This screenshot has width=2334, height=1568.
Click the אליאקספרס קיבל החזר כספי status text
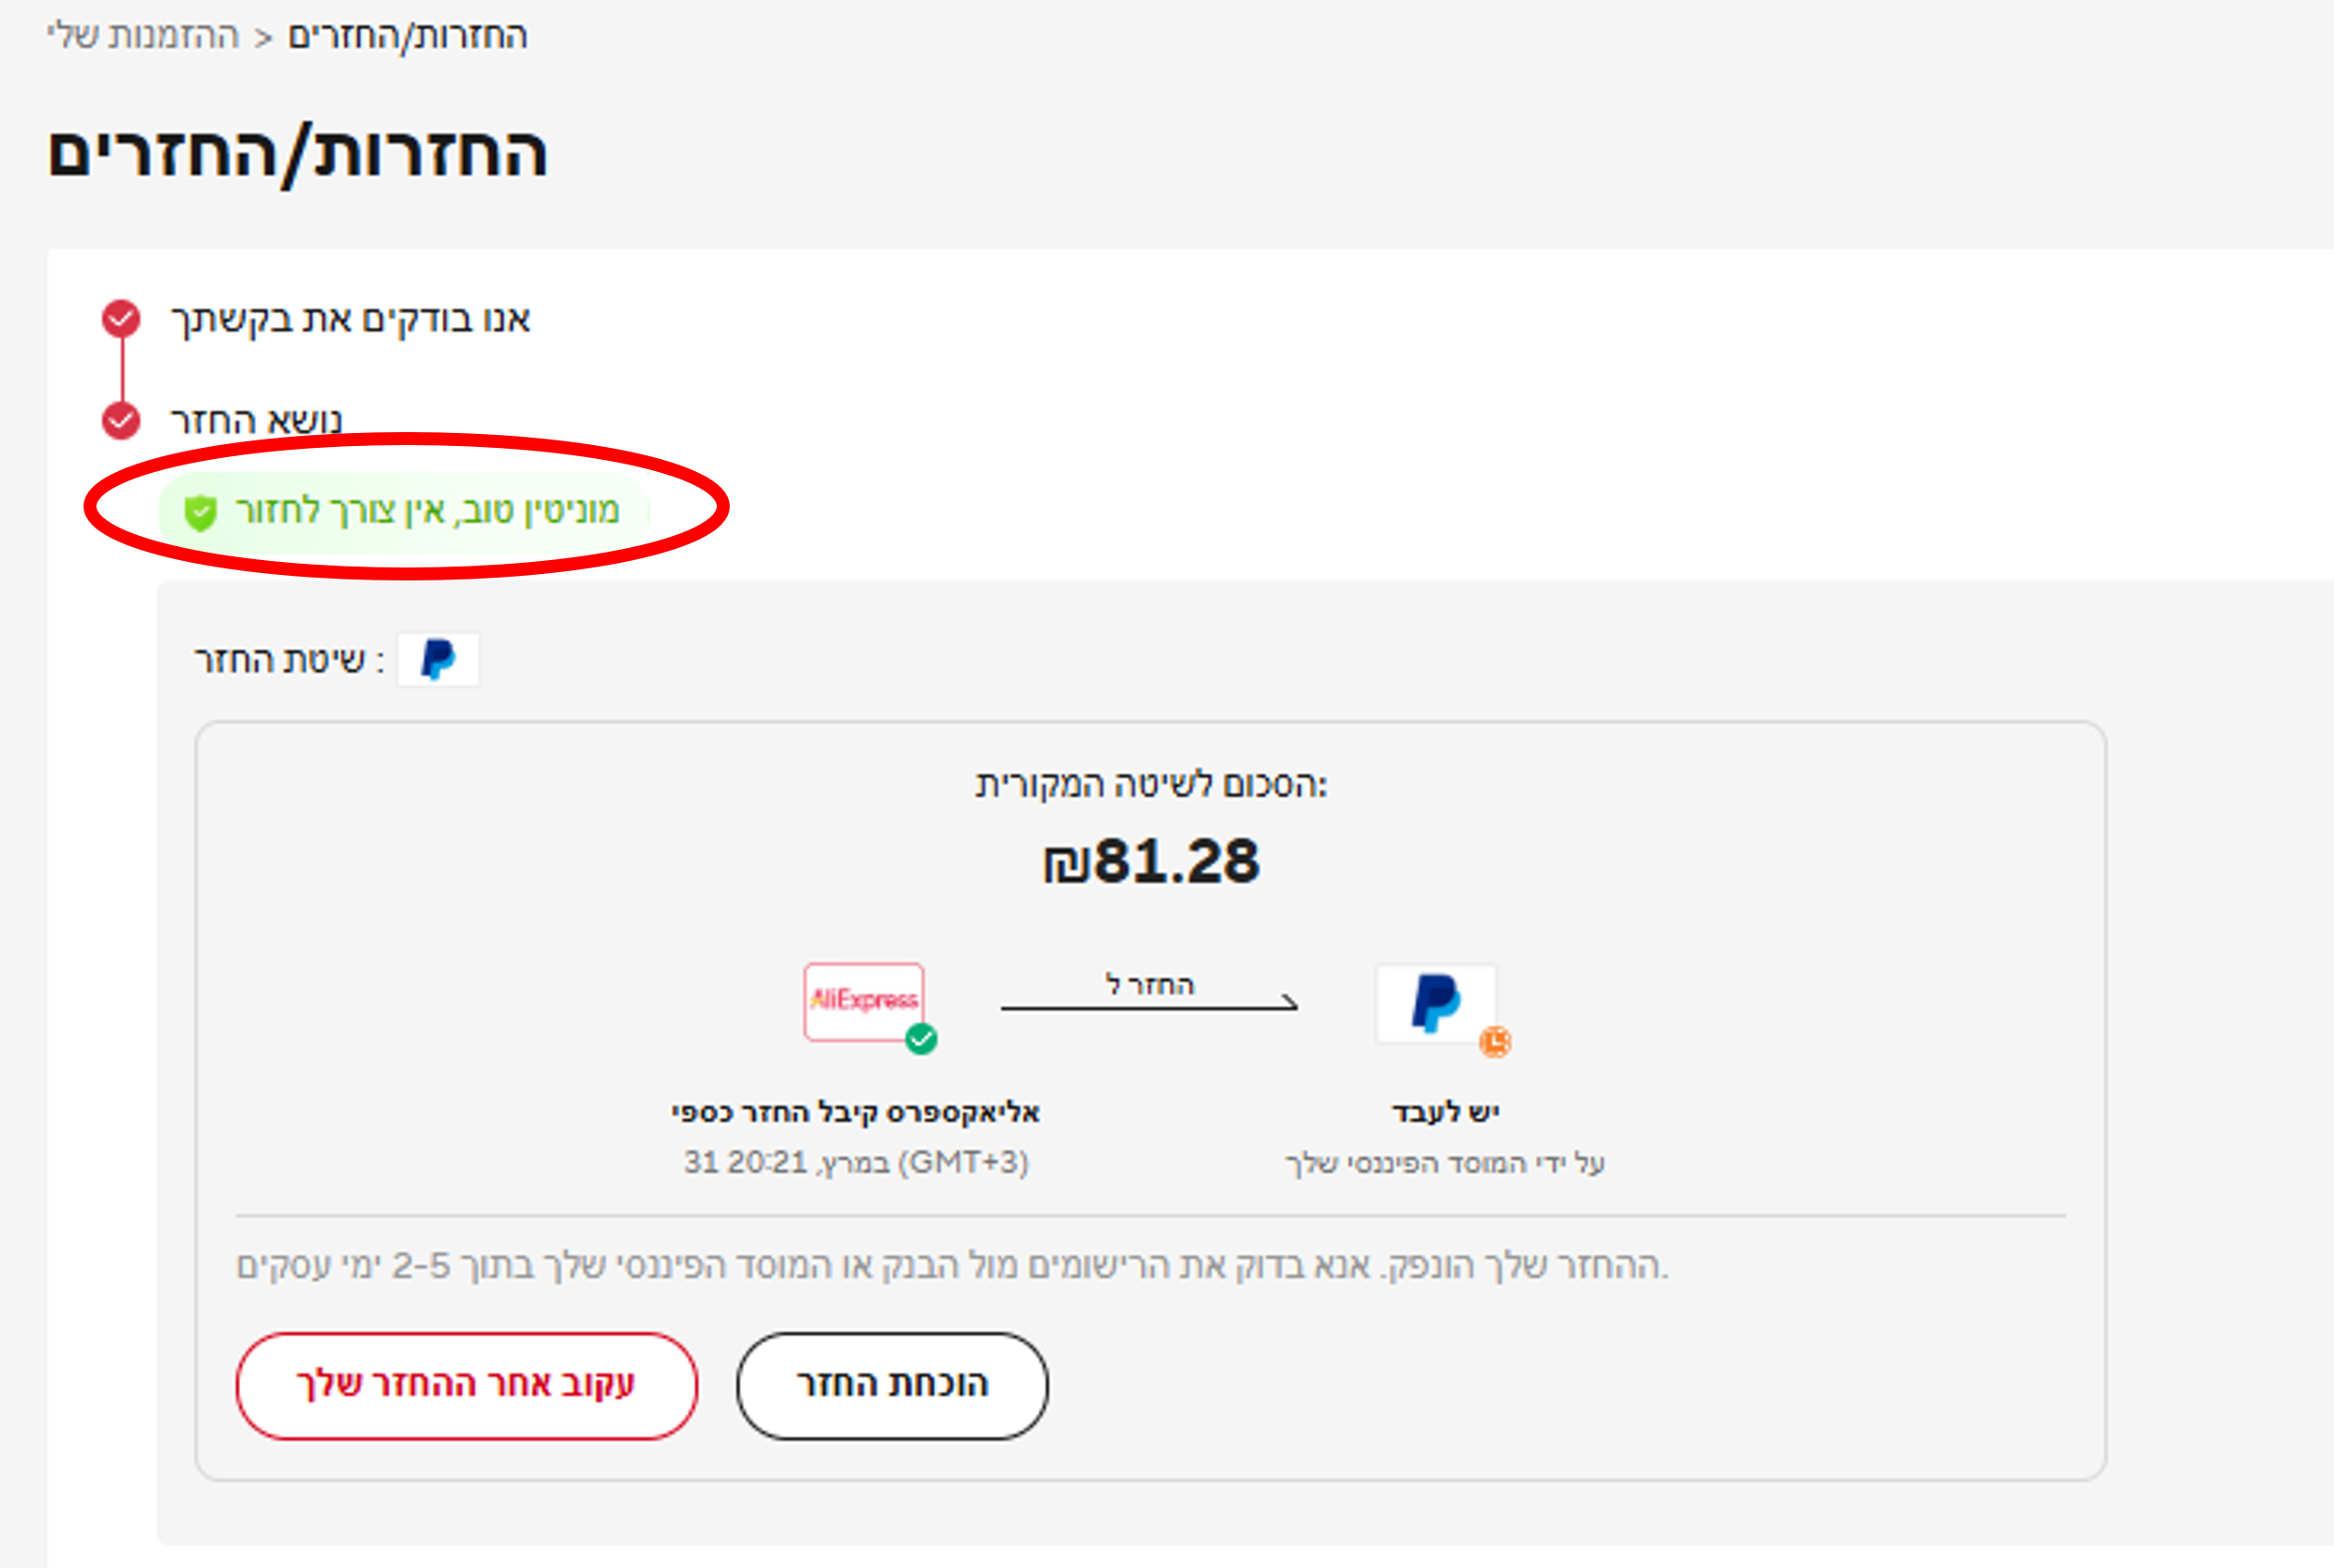tap(856, 1112)
